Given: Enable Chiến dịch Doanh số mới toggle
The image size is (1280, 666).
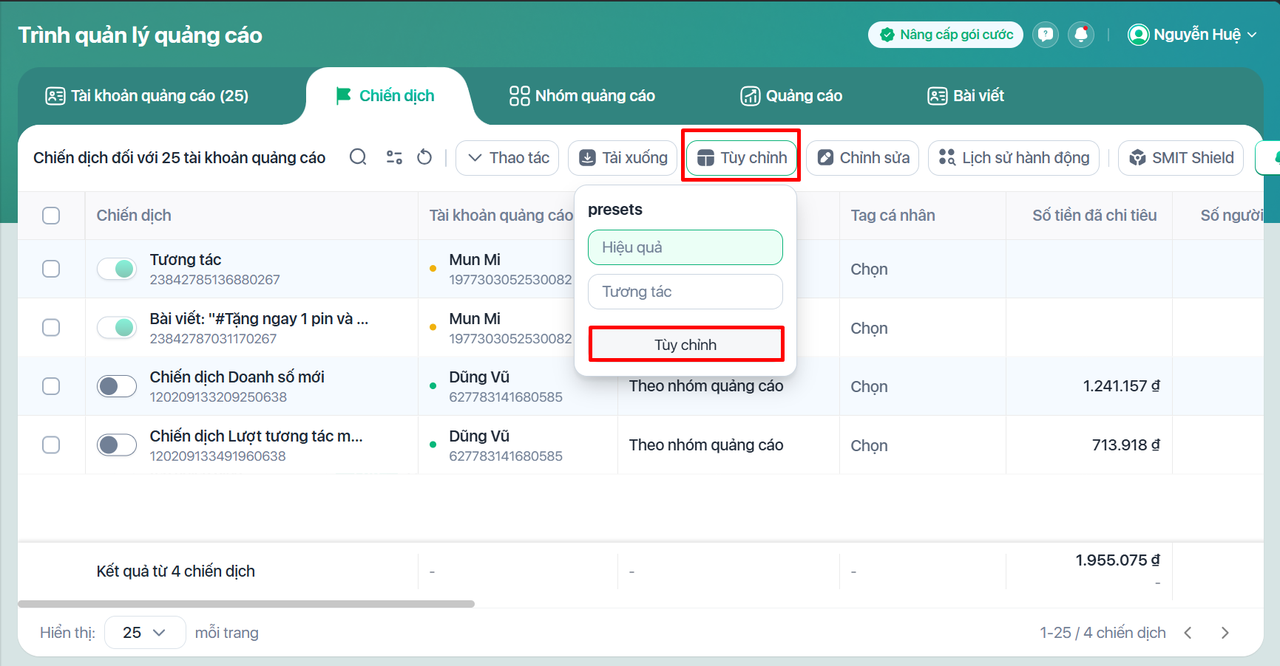Looking at the screenshot, I should [117, 386].
